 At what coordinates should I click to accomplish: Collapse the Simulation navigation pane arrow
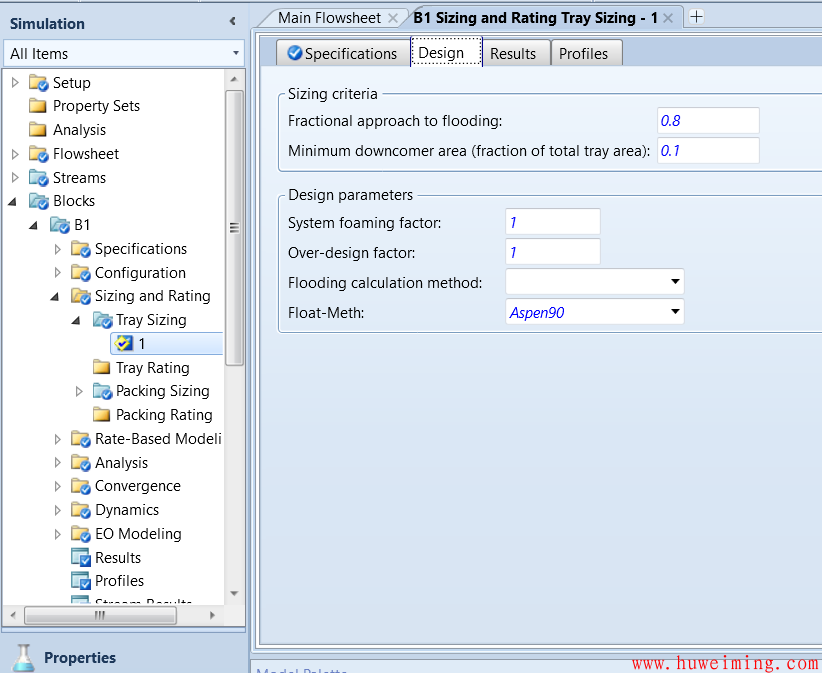click(x=233, y=22)
